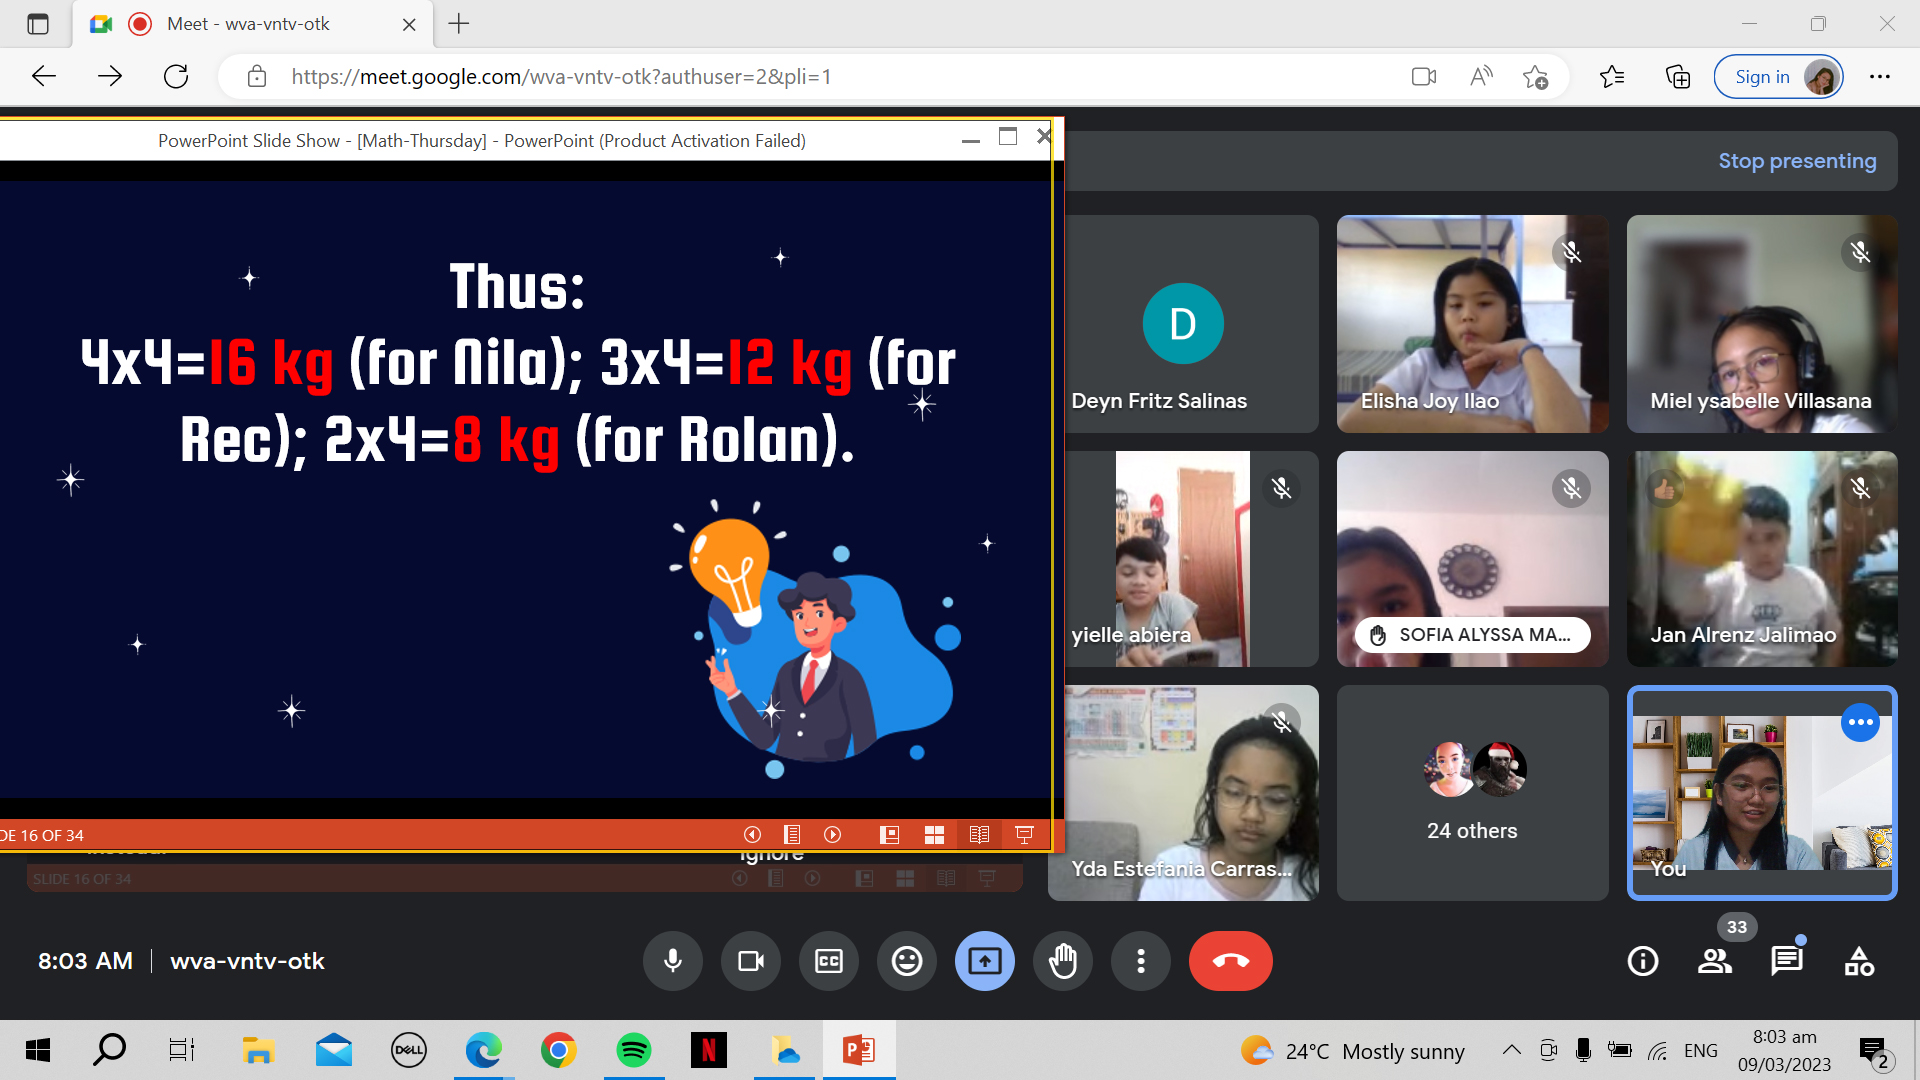The image size is (1920, 1080).
Task: Launch Netflix from the taskbar
Action: point(708,1050)
